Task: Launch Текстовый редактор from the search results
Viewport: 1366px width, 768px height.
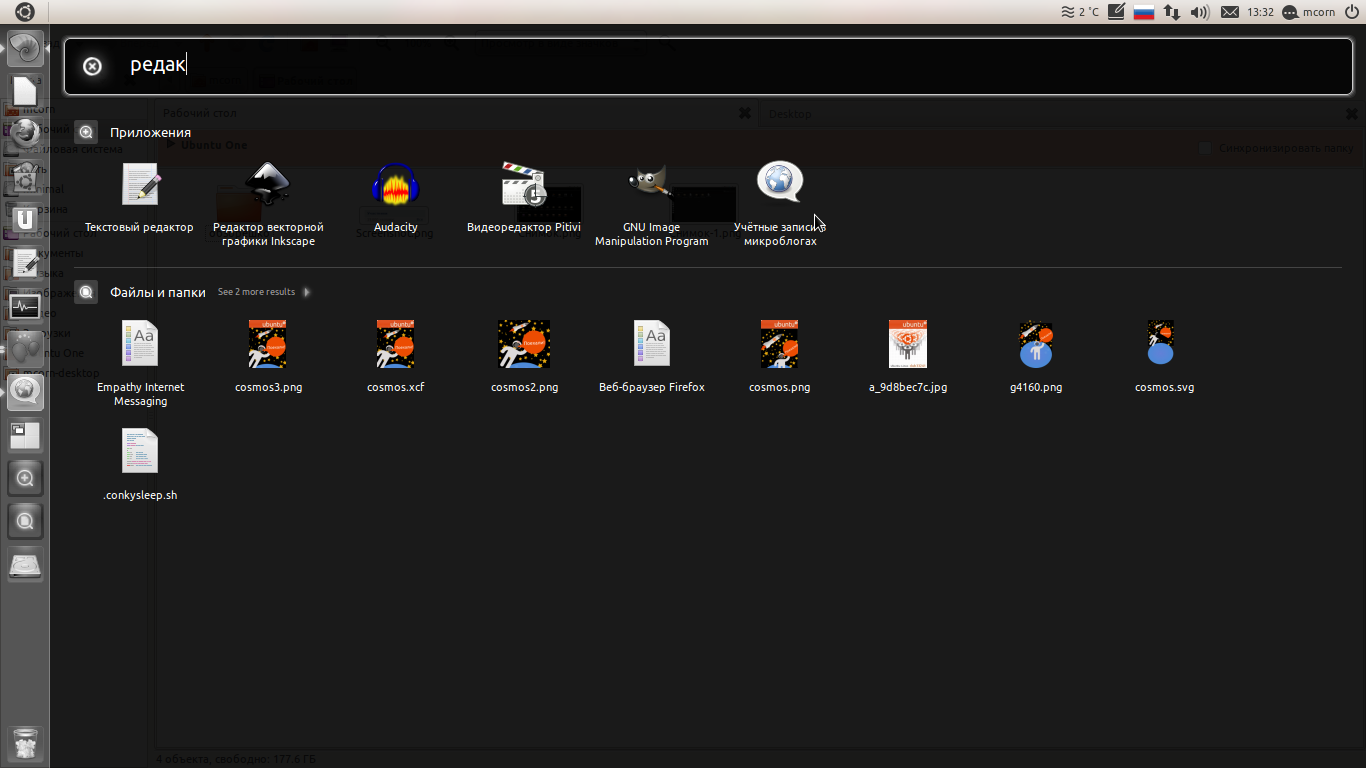Action: point(140,198)
